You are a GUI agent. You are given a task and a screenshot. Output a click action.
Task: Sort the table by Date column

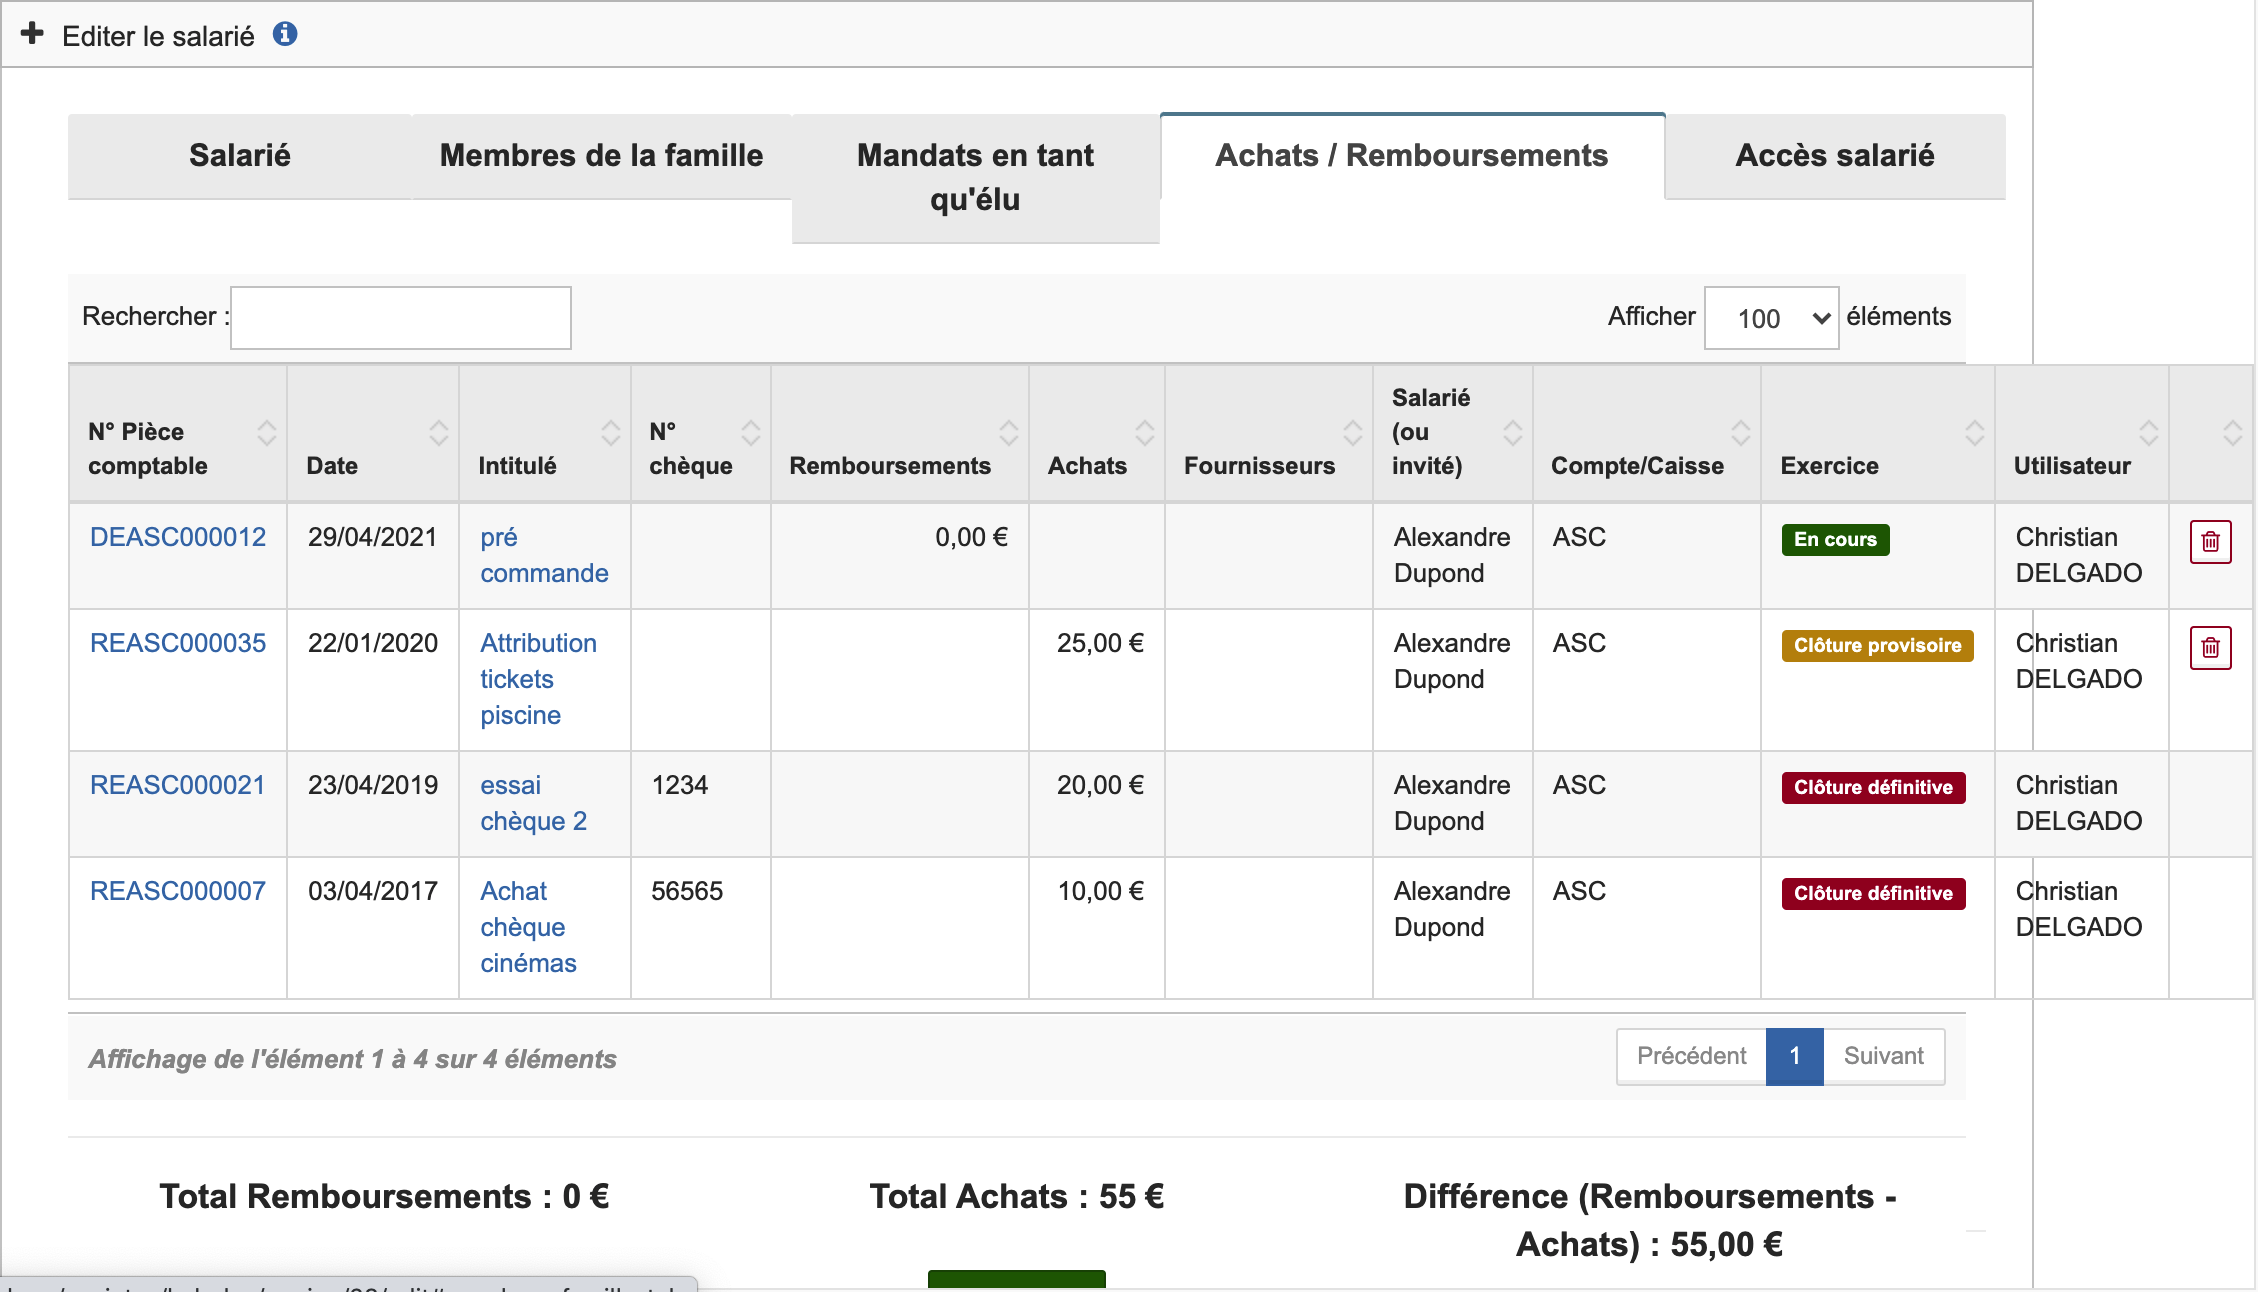click(x=438, y=433)
